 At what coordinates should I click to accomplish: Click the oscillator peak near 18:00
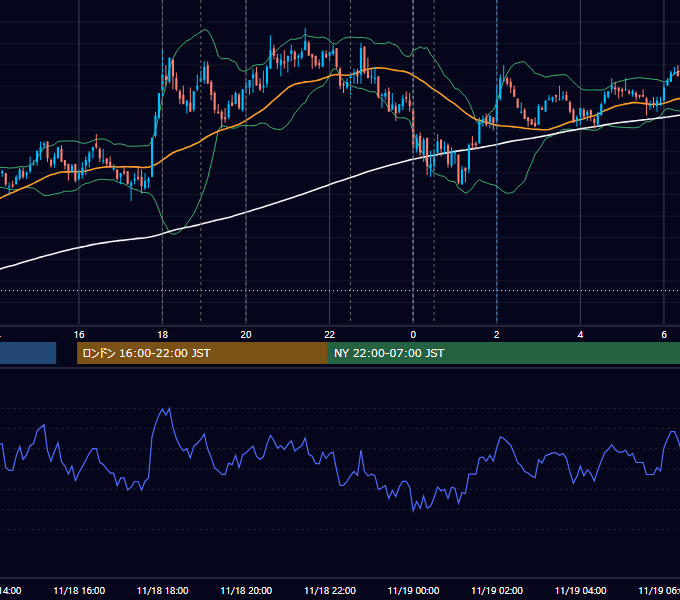pyautogui.click(x=166, y=410)
